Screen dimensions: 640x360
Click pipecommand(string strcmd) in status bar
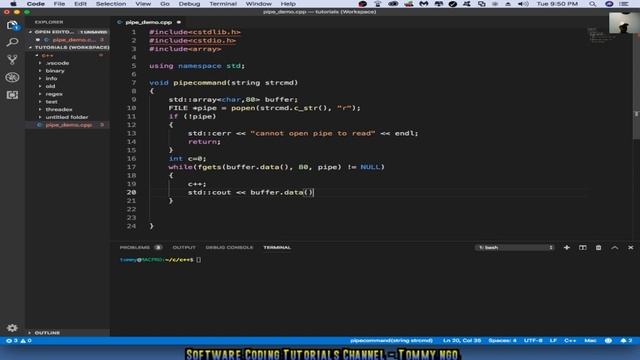(391, 340)
